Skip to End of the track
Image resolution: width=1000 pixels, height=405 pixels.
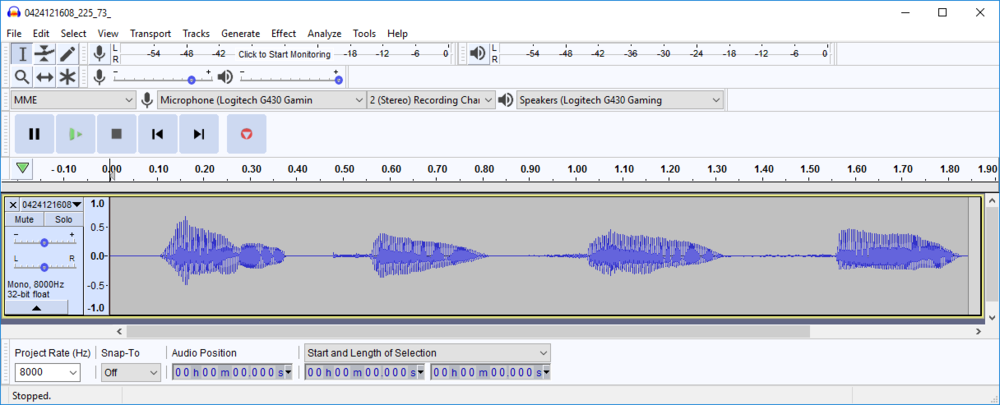coord(199,134)
